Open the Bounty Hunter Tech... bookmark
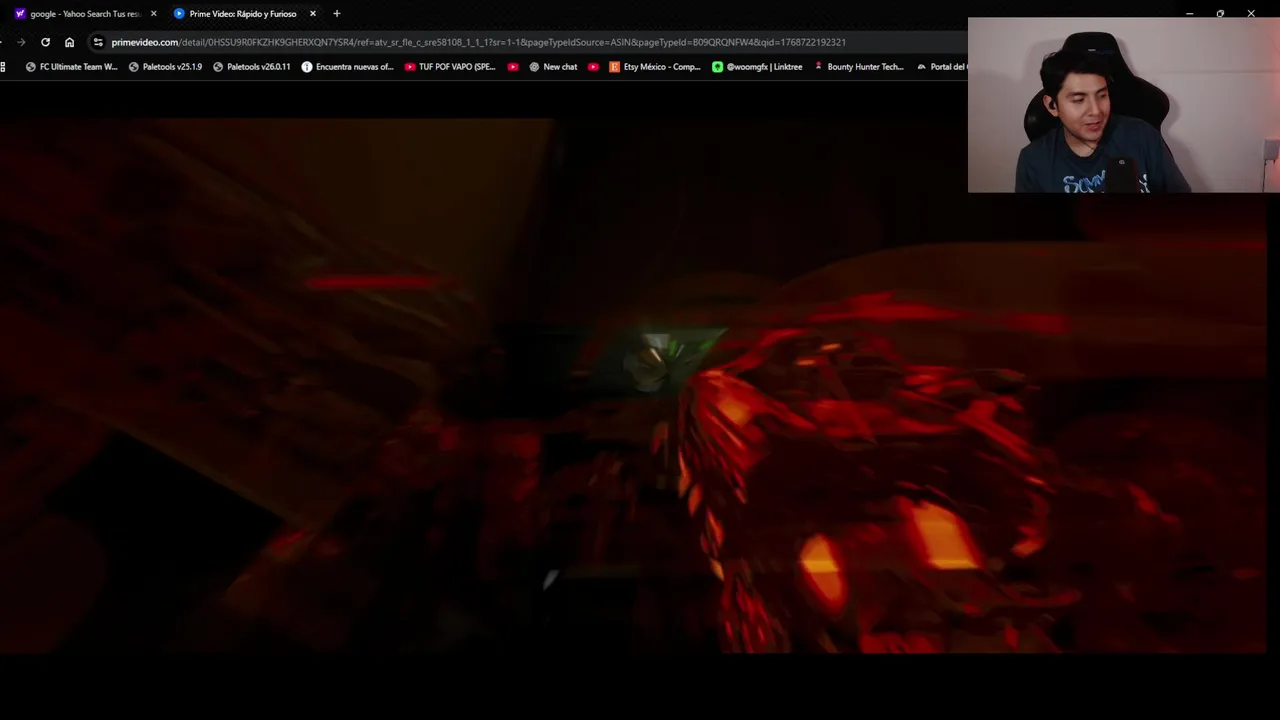 pos(859,67)
